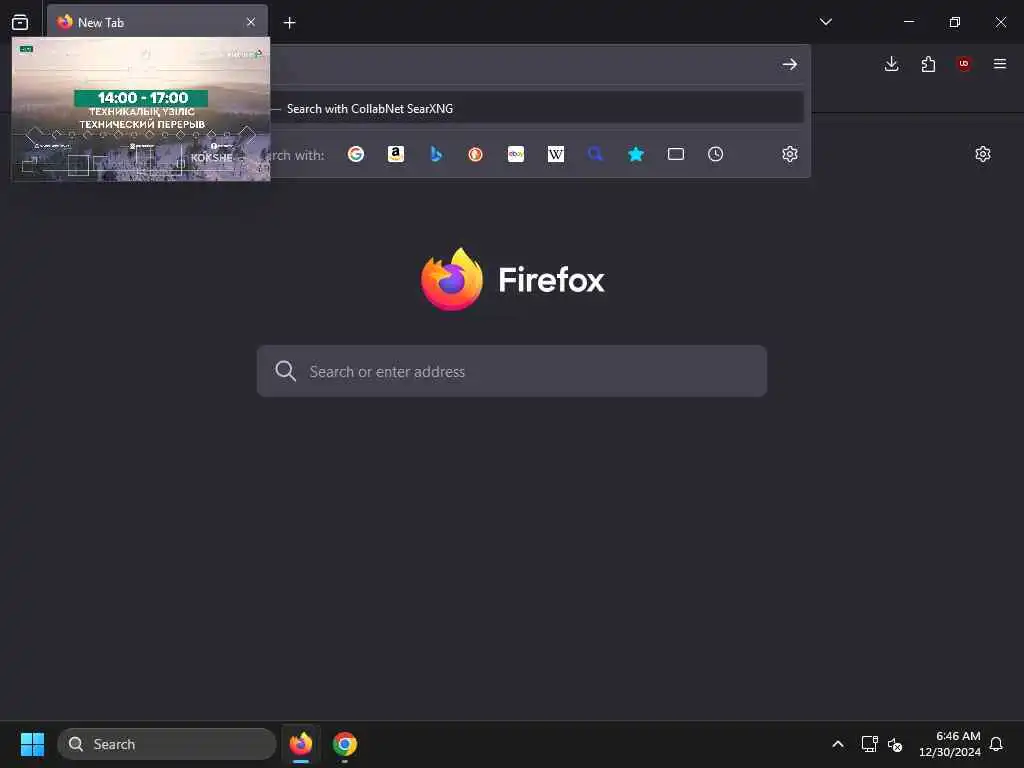The height and width of the screenshot is (768, 1024).
Task: Open Firefox View icon
Action: point(20,22)
